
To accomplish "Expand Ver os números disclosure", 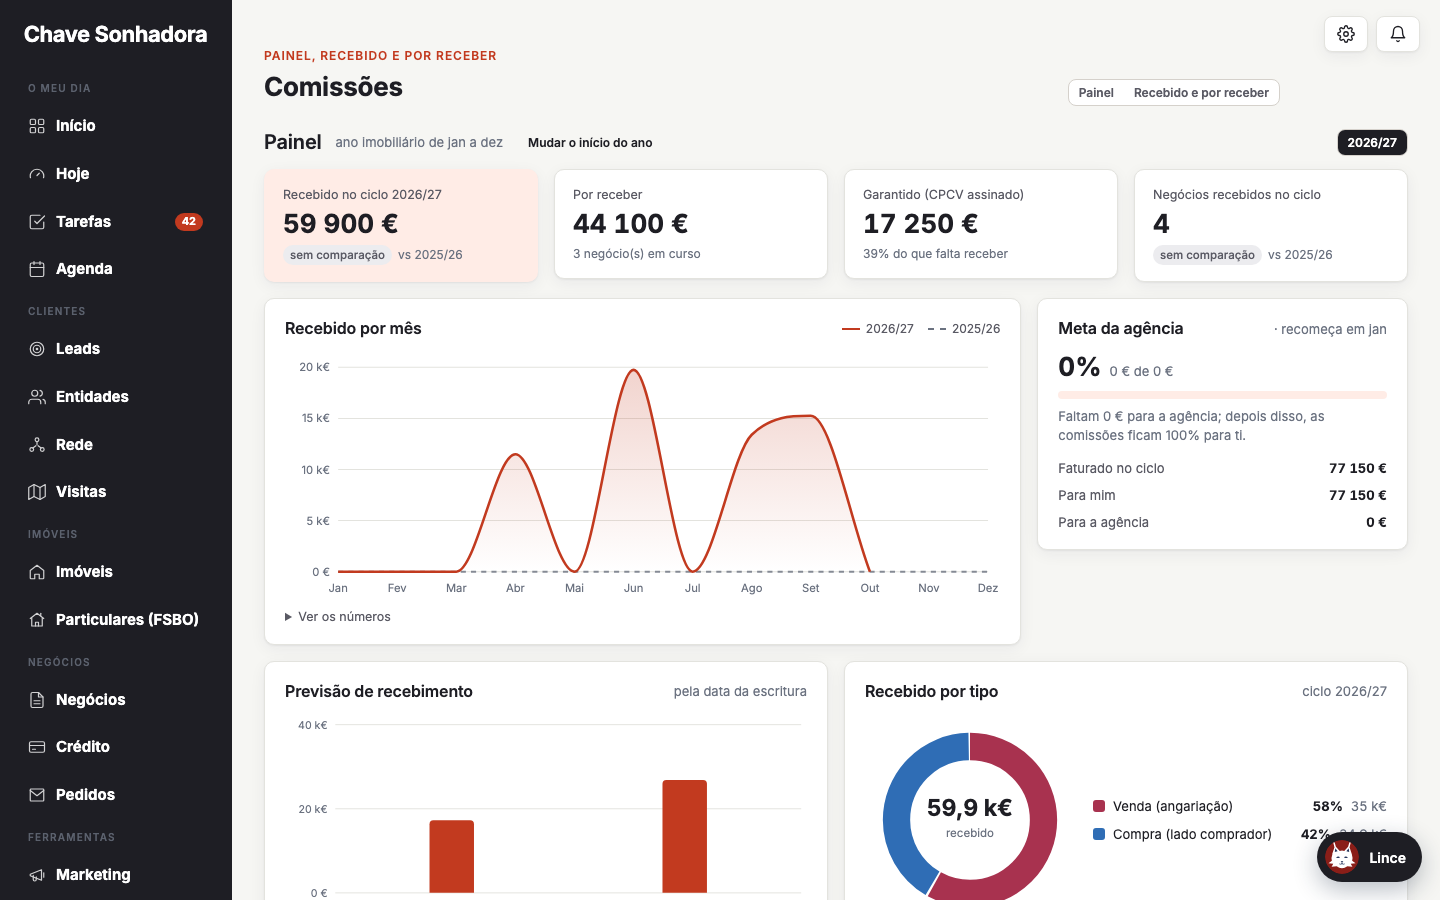I will coord(338,617).
